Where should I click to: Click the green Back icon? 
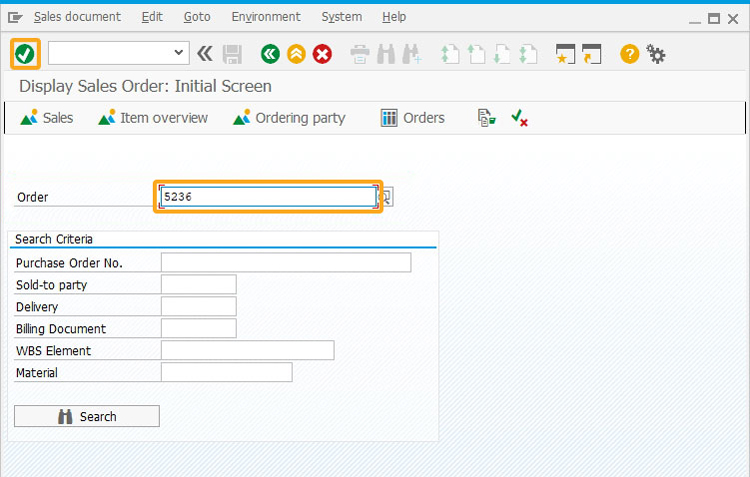270,54
